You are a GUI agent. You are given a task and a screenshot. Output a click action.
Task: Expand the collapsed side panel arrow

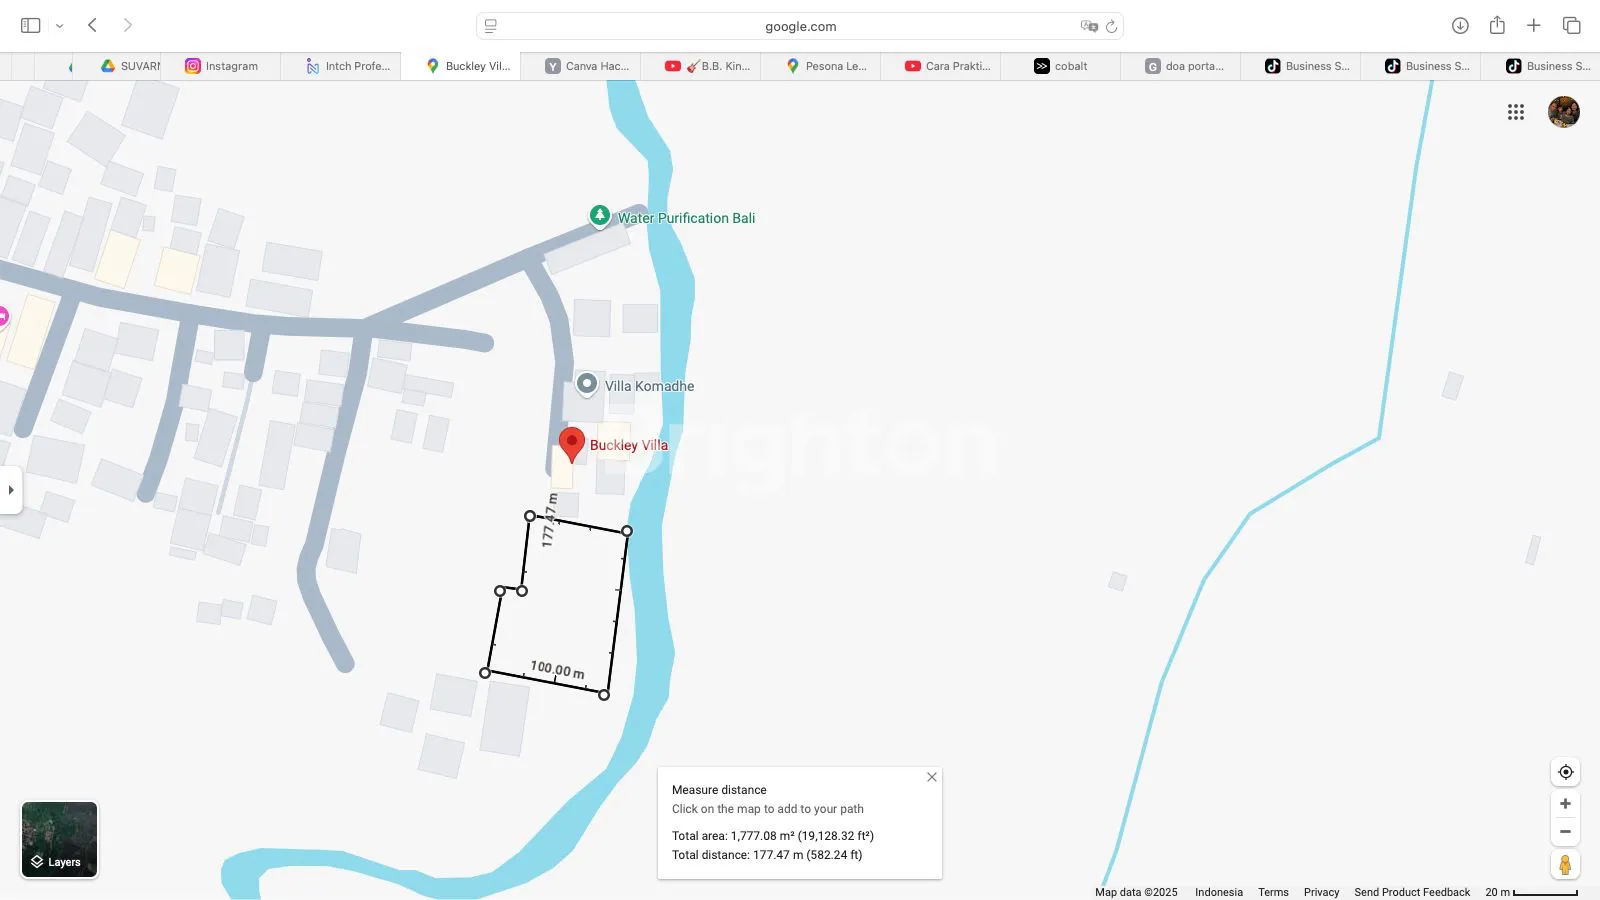point(11,490)
